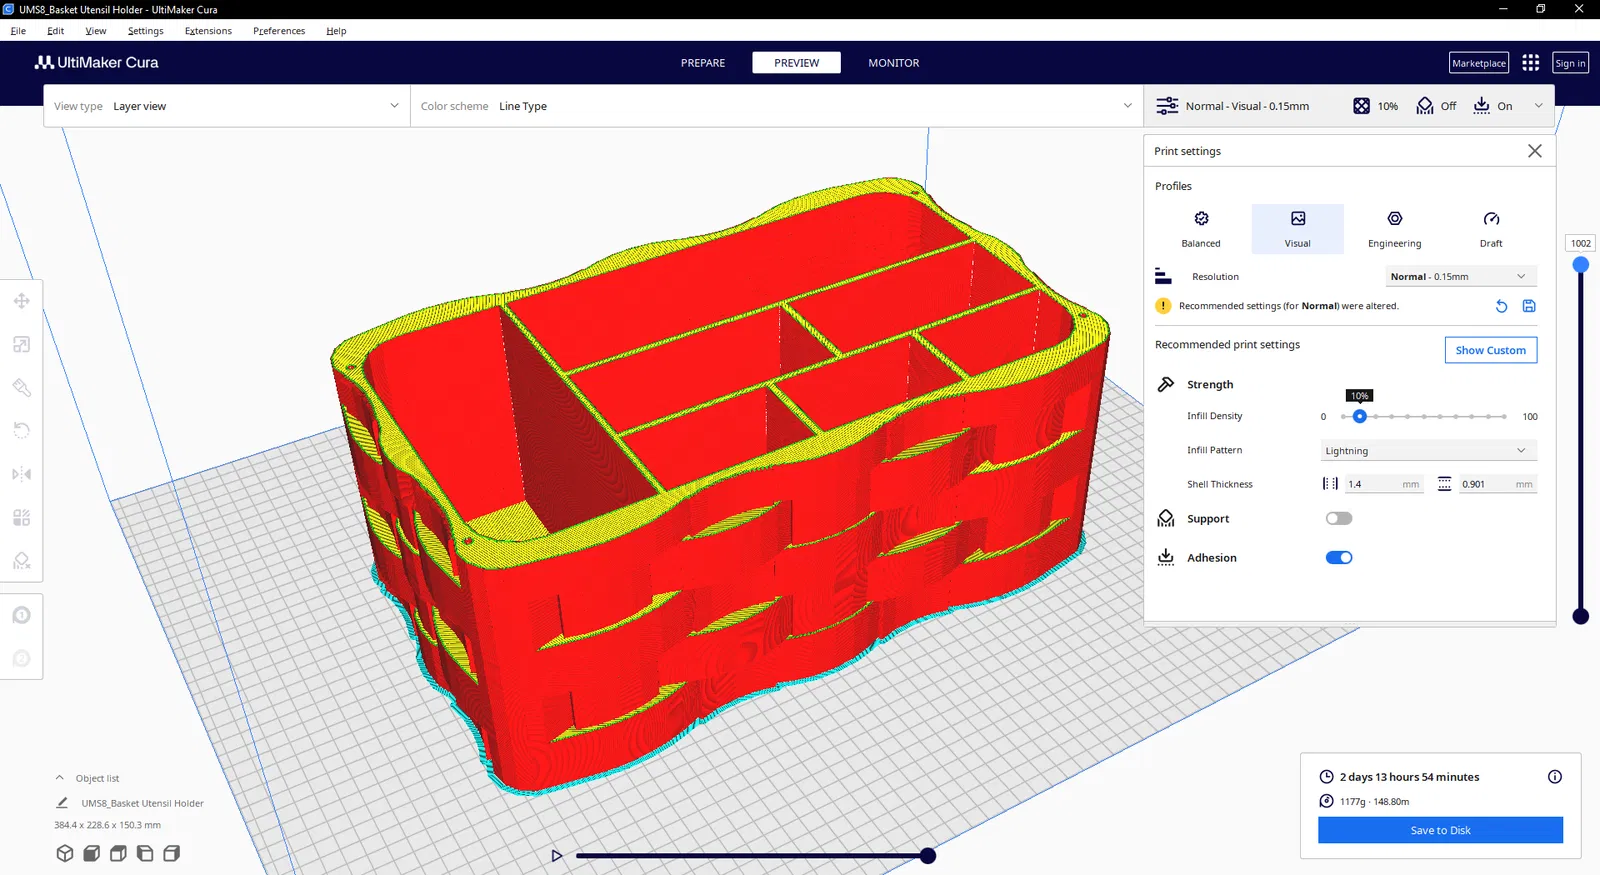The width and height of the screenshot is (1600, 875).
Task: Click the adhesion On icon in settings summary
Action: 1482,106
